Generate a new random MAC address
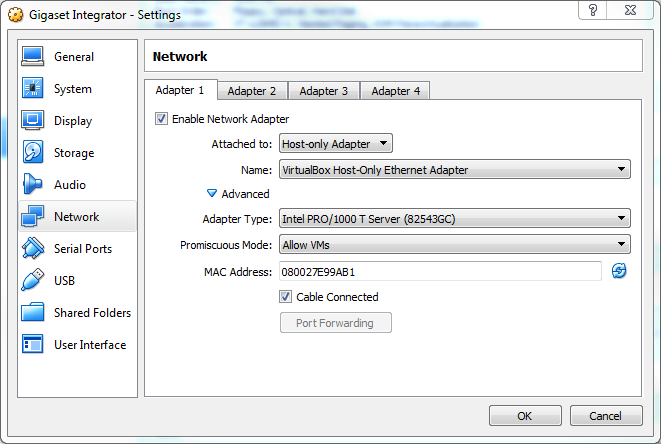661x444 pixels. 619,271
